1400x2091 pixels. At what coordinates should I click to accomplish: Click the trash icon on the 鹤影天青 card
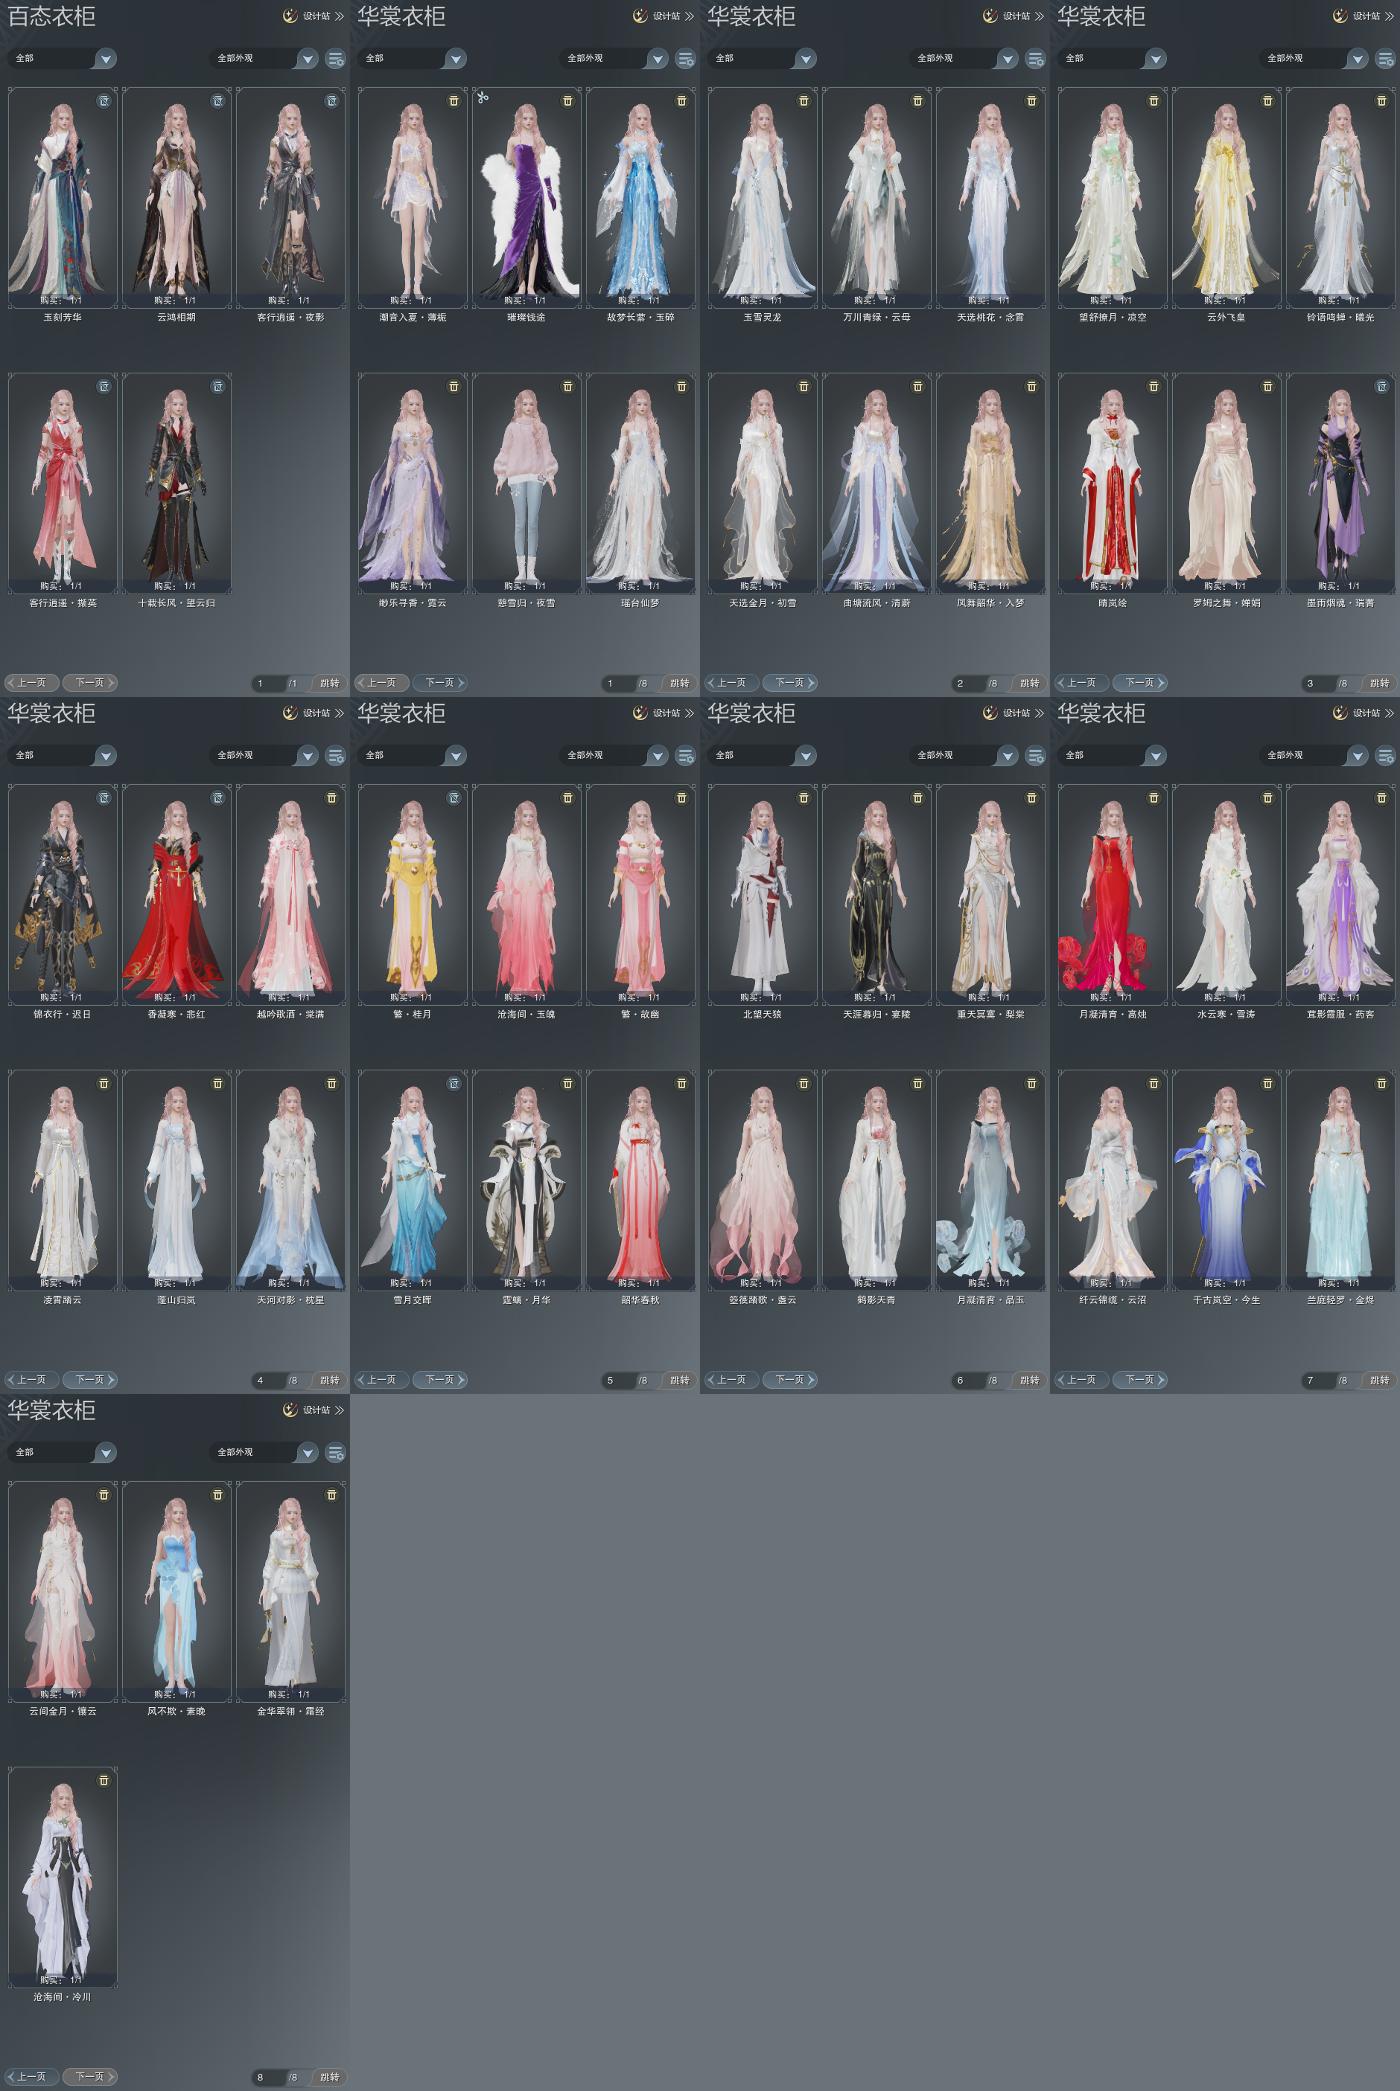click(x=918, y=1083)
